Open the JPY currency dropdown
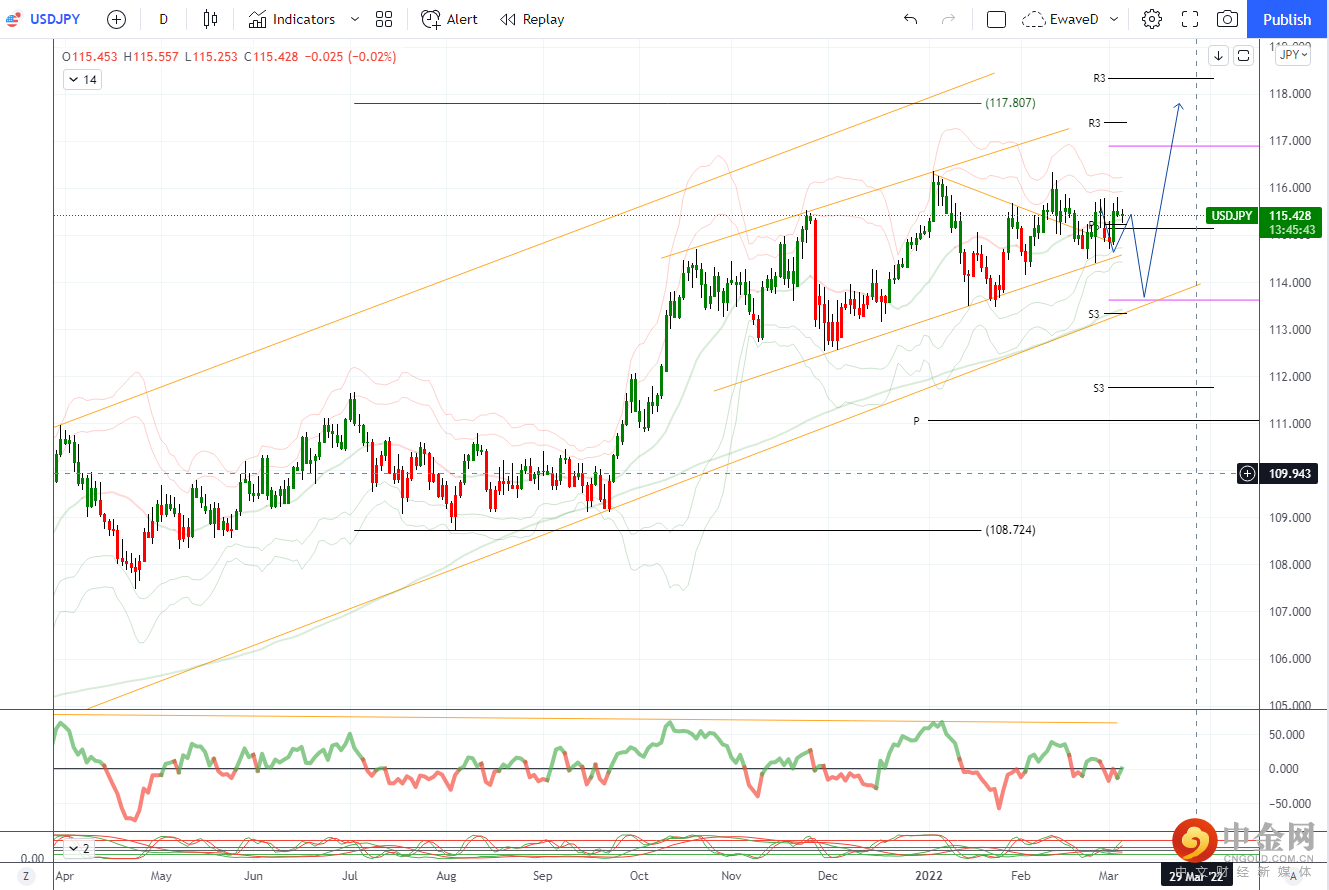 coord(1293,55)
